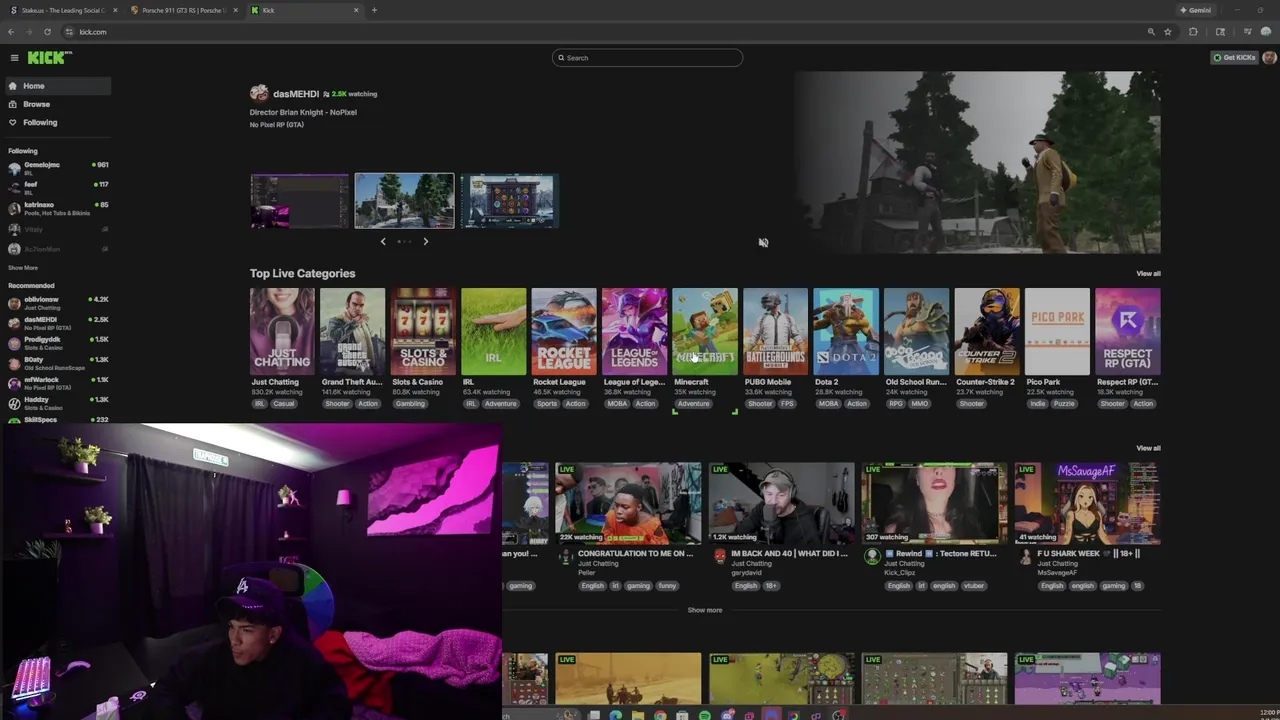Select the second featured stream thumbnail
The image size is (1280, 720).
pyautogui.click(x=404, y=201)
